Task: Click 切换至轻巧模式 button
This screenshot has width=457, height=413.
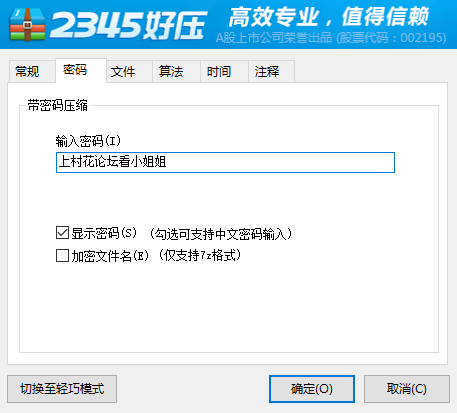Action: [62, 389]
